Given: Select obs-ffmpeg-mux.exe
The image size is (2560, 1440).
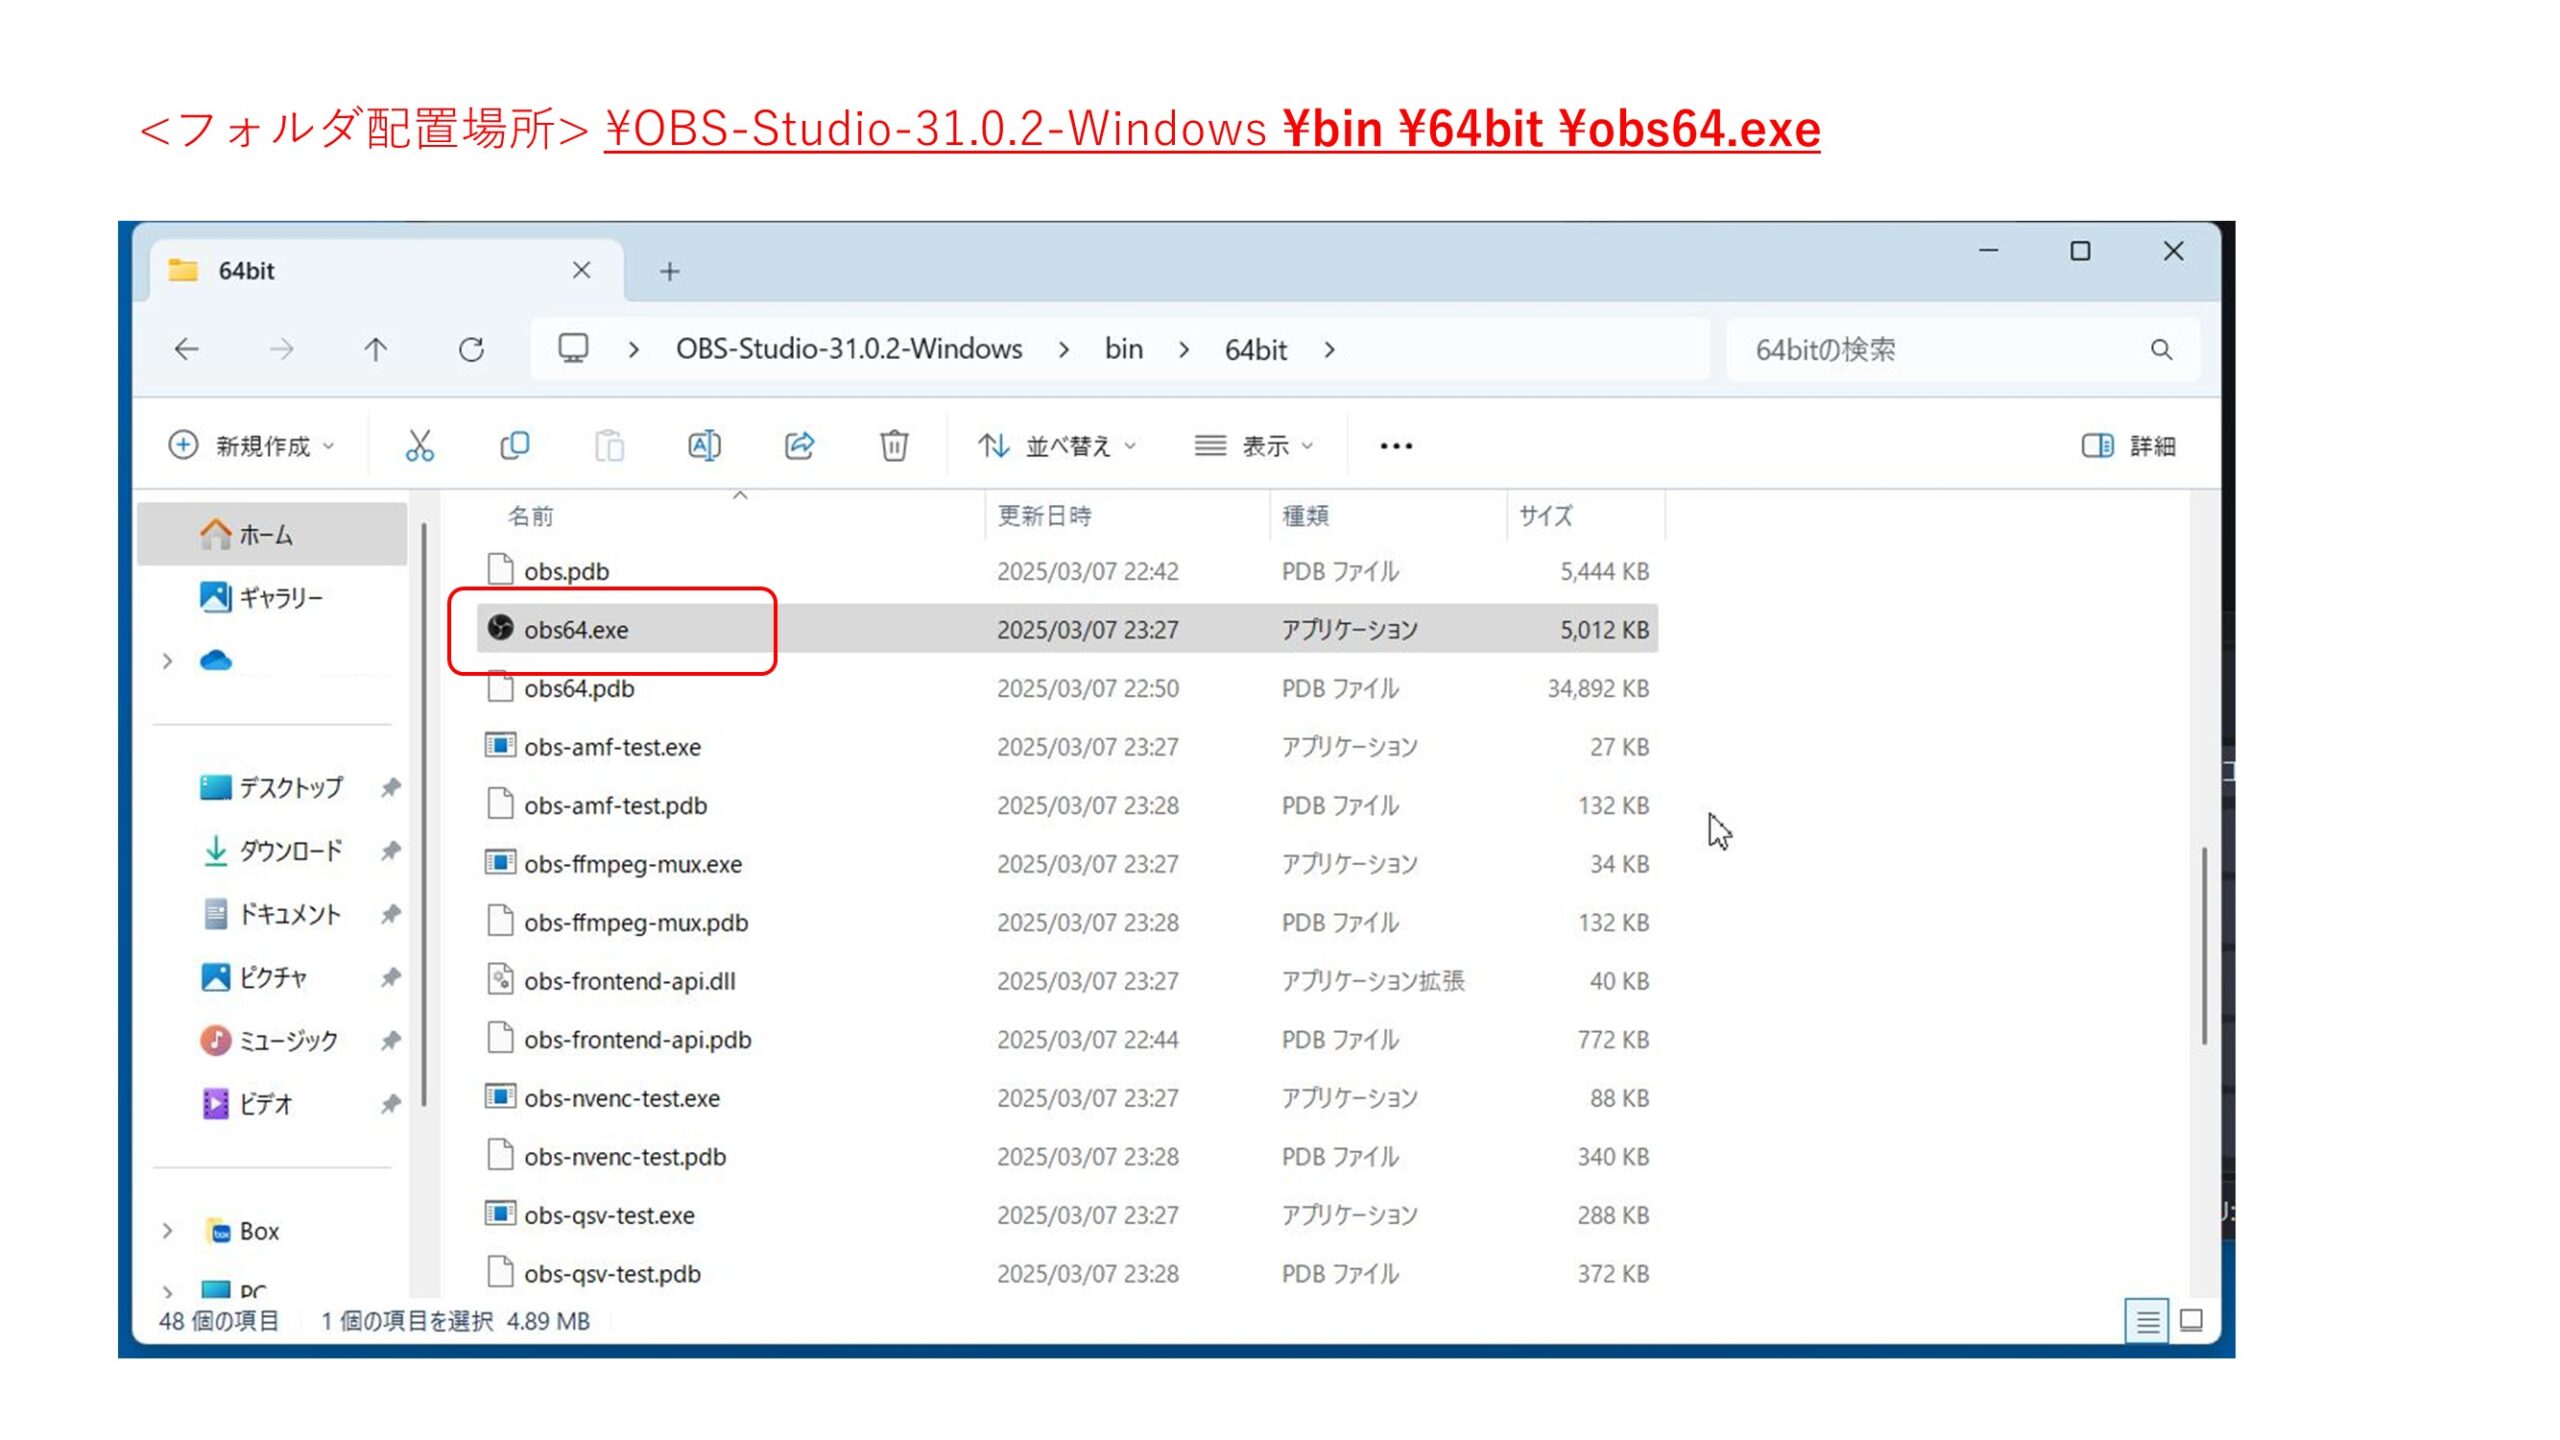Looking at the screenshot, I should point(1067,864).
